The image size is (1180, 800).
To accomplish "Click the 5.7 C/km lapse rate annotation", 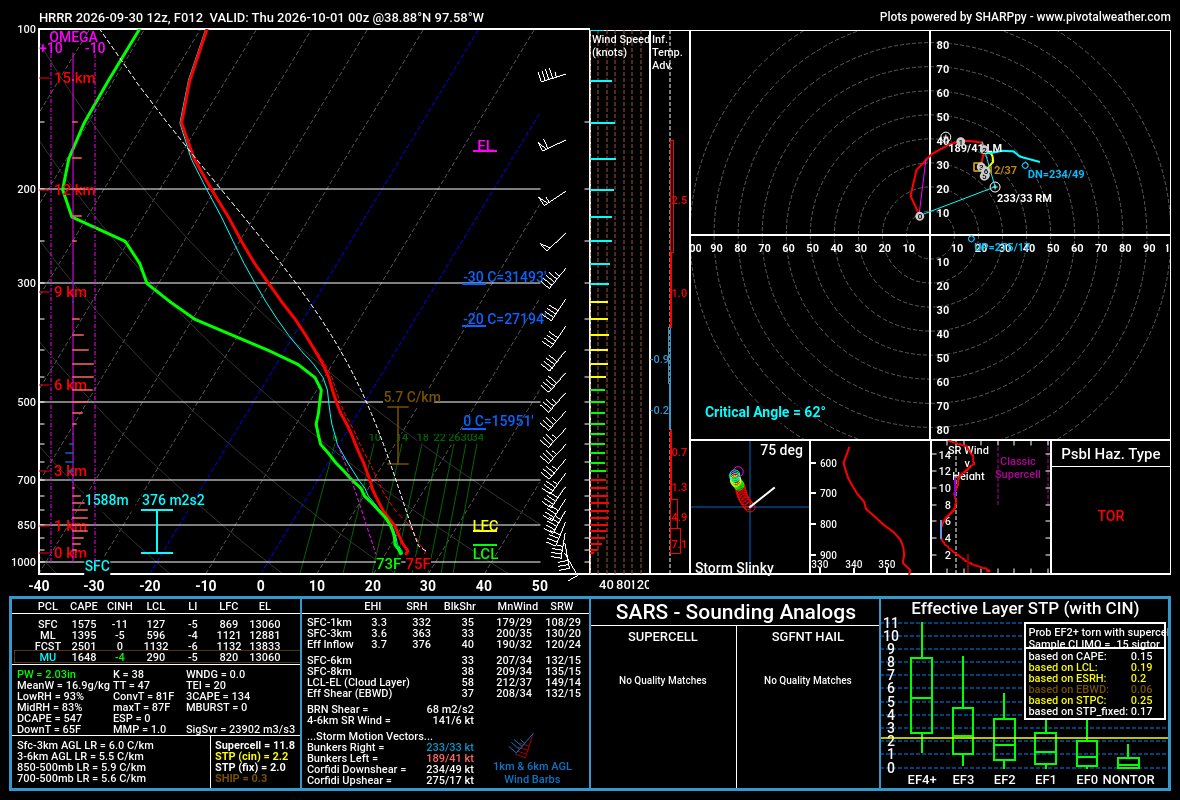I will pyautogui.click(x=412, y=397).
